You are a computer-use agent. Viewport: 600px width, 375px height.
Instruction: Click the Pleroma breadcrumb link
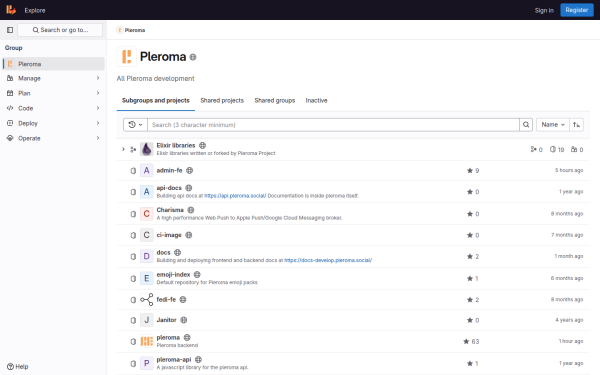pyautogui.click(x=135, y=30)
